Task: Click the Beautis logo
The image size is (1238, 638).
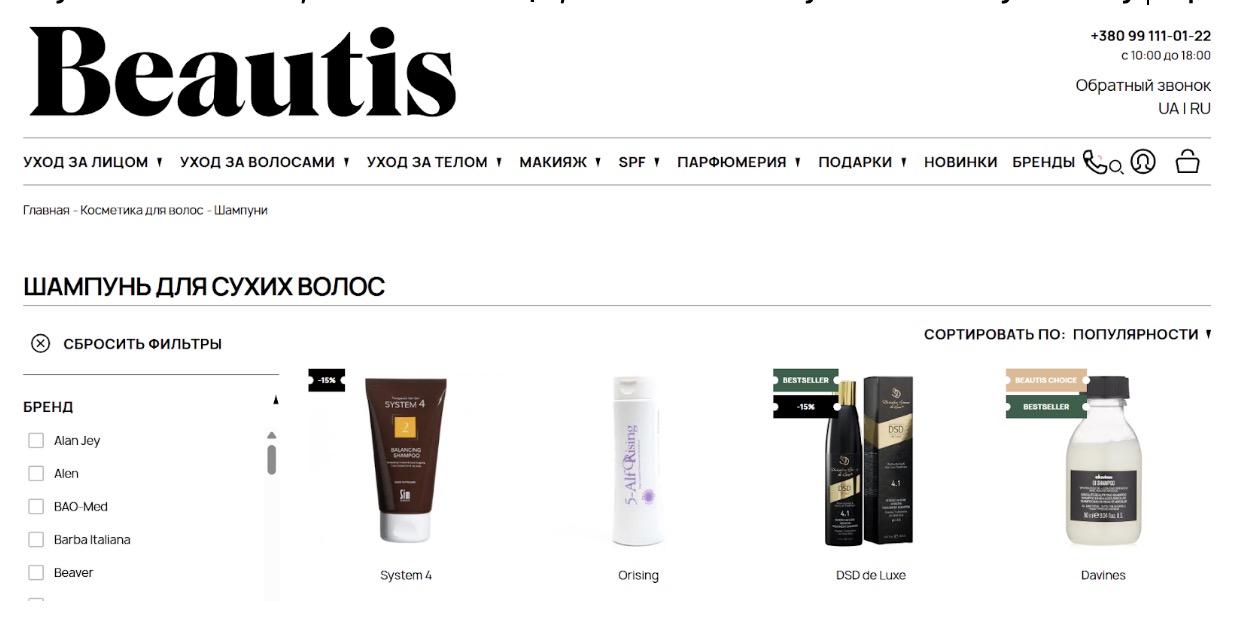Action: coord(243,72)
